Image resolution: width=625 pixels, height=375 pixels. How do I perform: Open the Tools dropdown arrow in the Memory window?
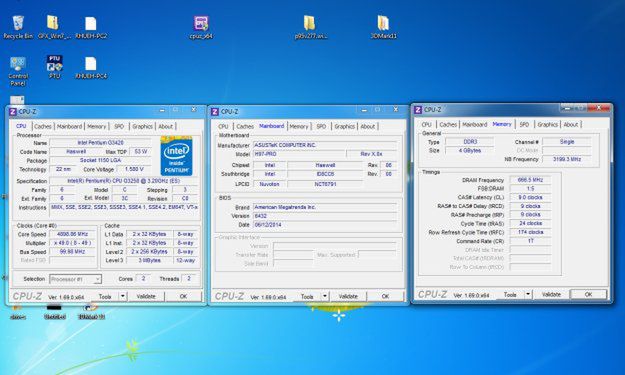[528, 295]
